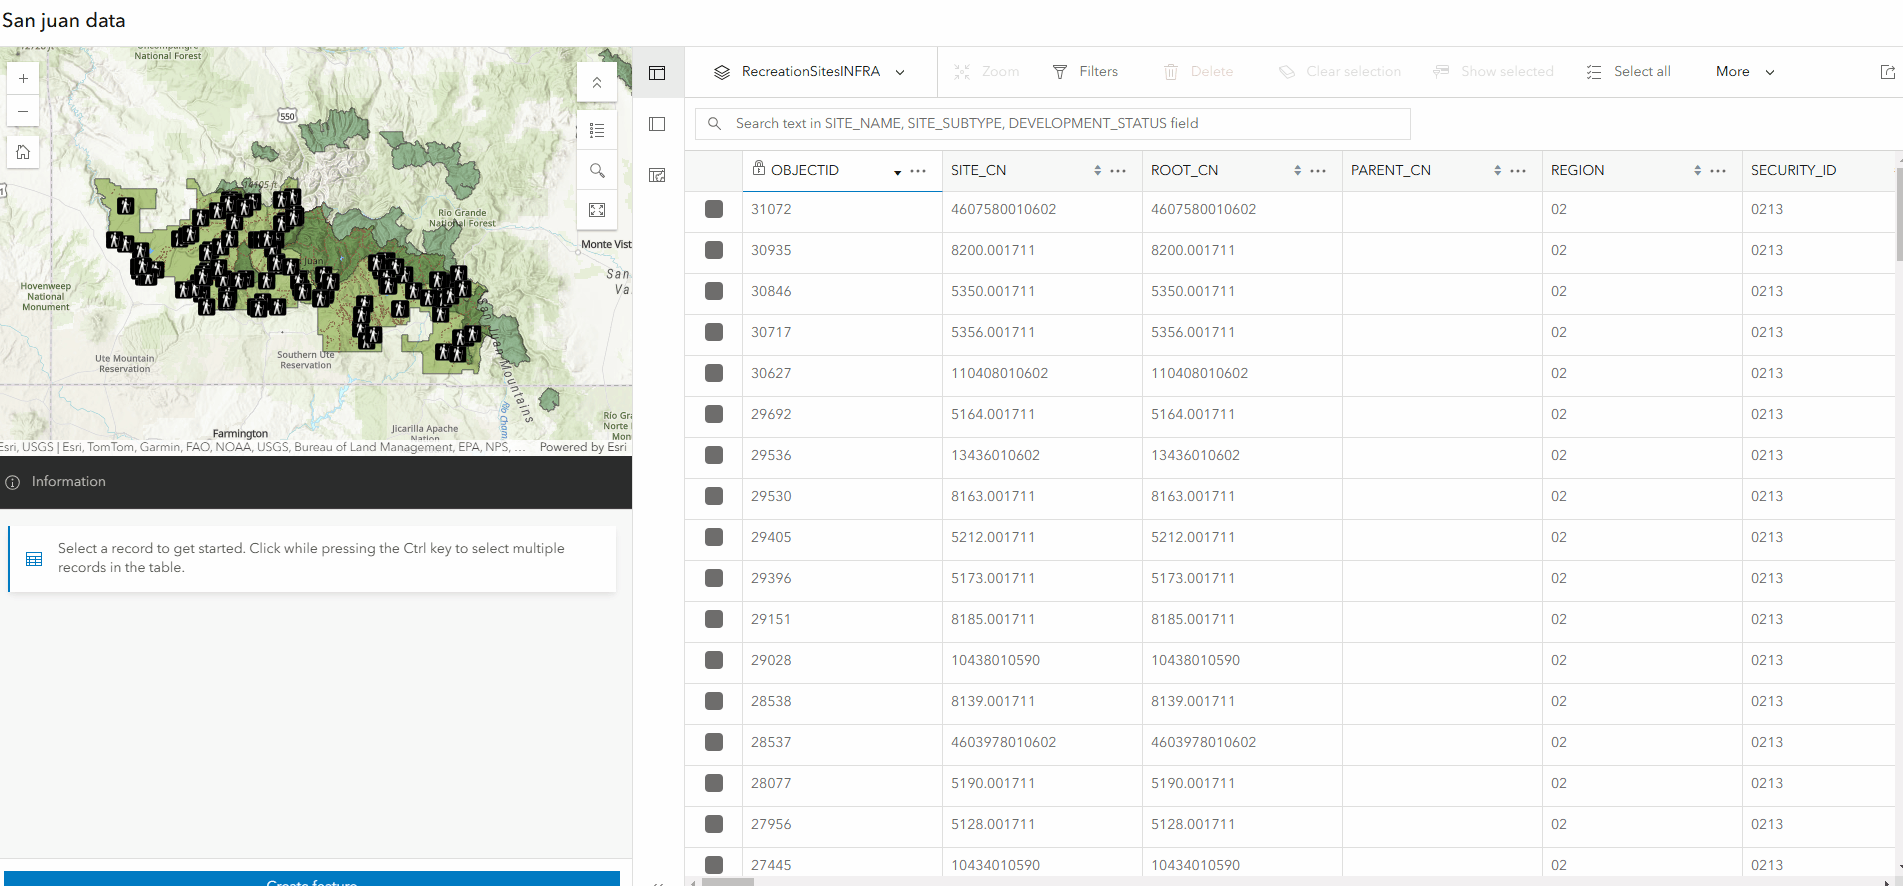The width and height of the screenshot is (1903, 886).
Task: Tick the checkbox for OBJECTID 29028
Action: click(x=714, y=660)
